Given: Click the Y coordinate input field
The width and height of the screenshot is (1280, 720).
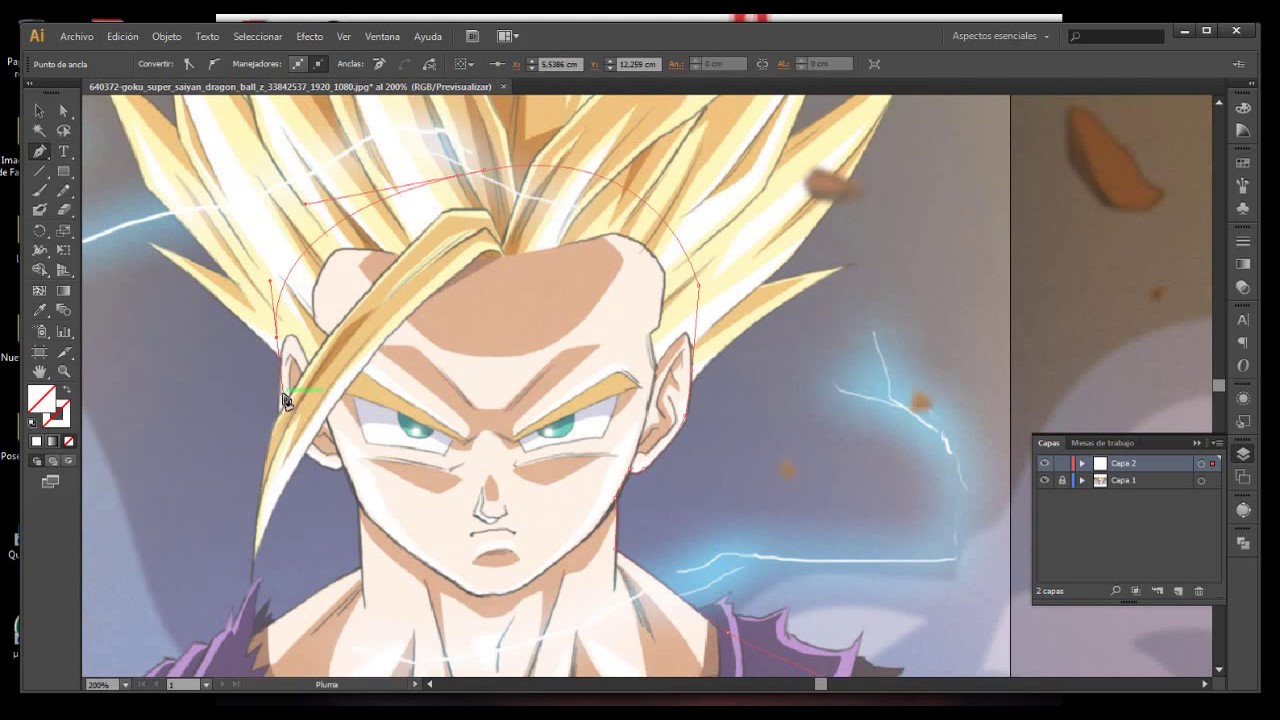Looking at the screenshot, I should click(638, 64).
